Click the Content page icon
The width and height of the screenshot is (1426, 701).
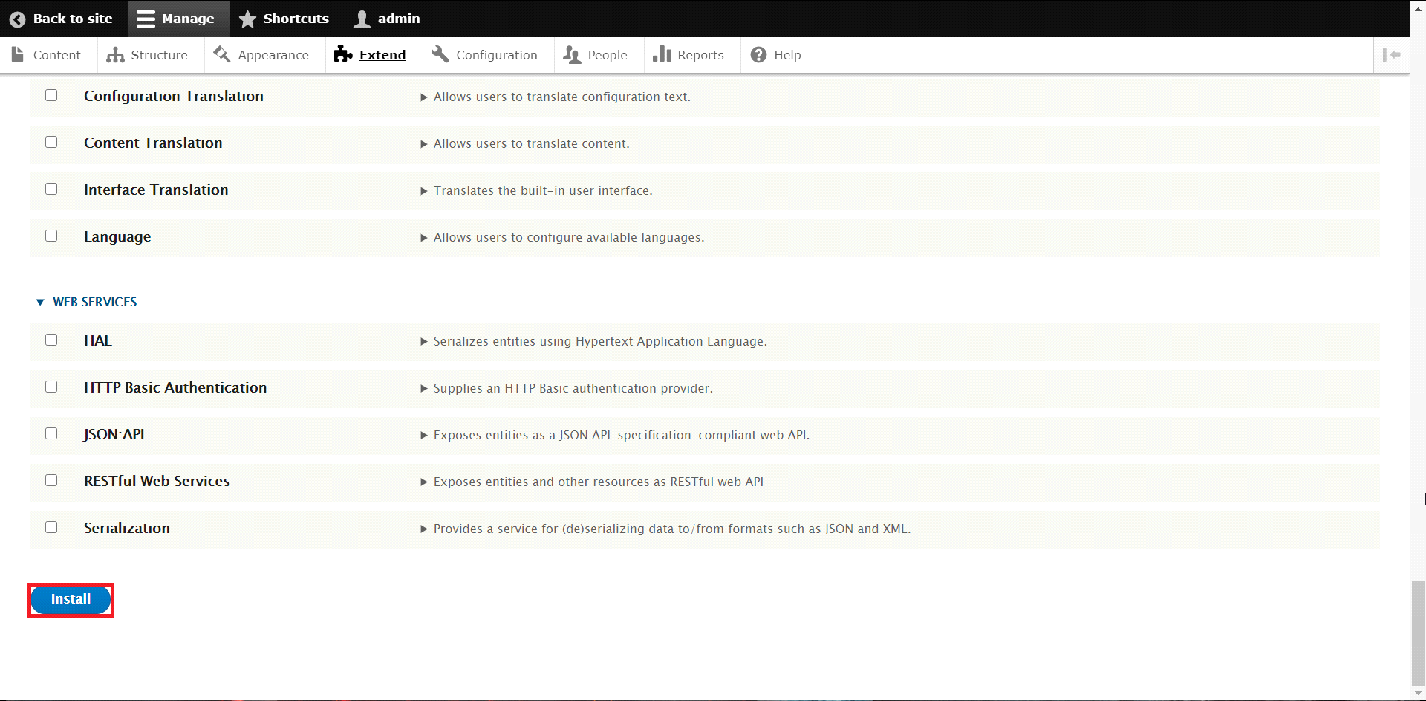18,55
